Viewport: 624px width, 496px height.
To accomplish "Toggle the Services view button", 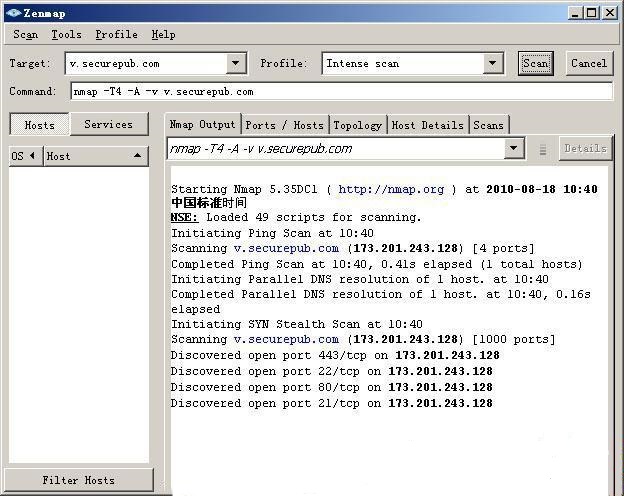I will [x=108, y=125].
